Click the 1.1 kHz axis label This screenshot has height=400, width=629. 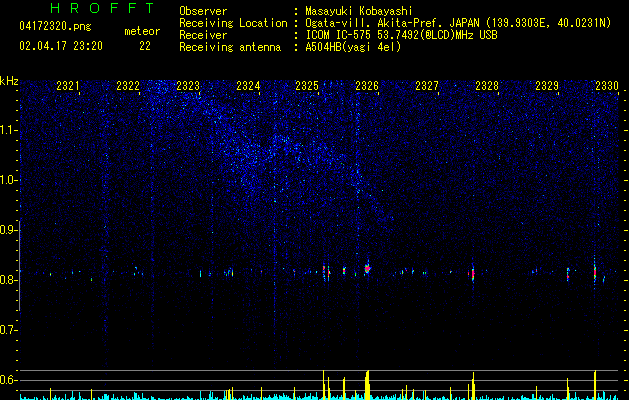[8, 130]
